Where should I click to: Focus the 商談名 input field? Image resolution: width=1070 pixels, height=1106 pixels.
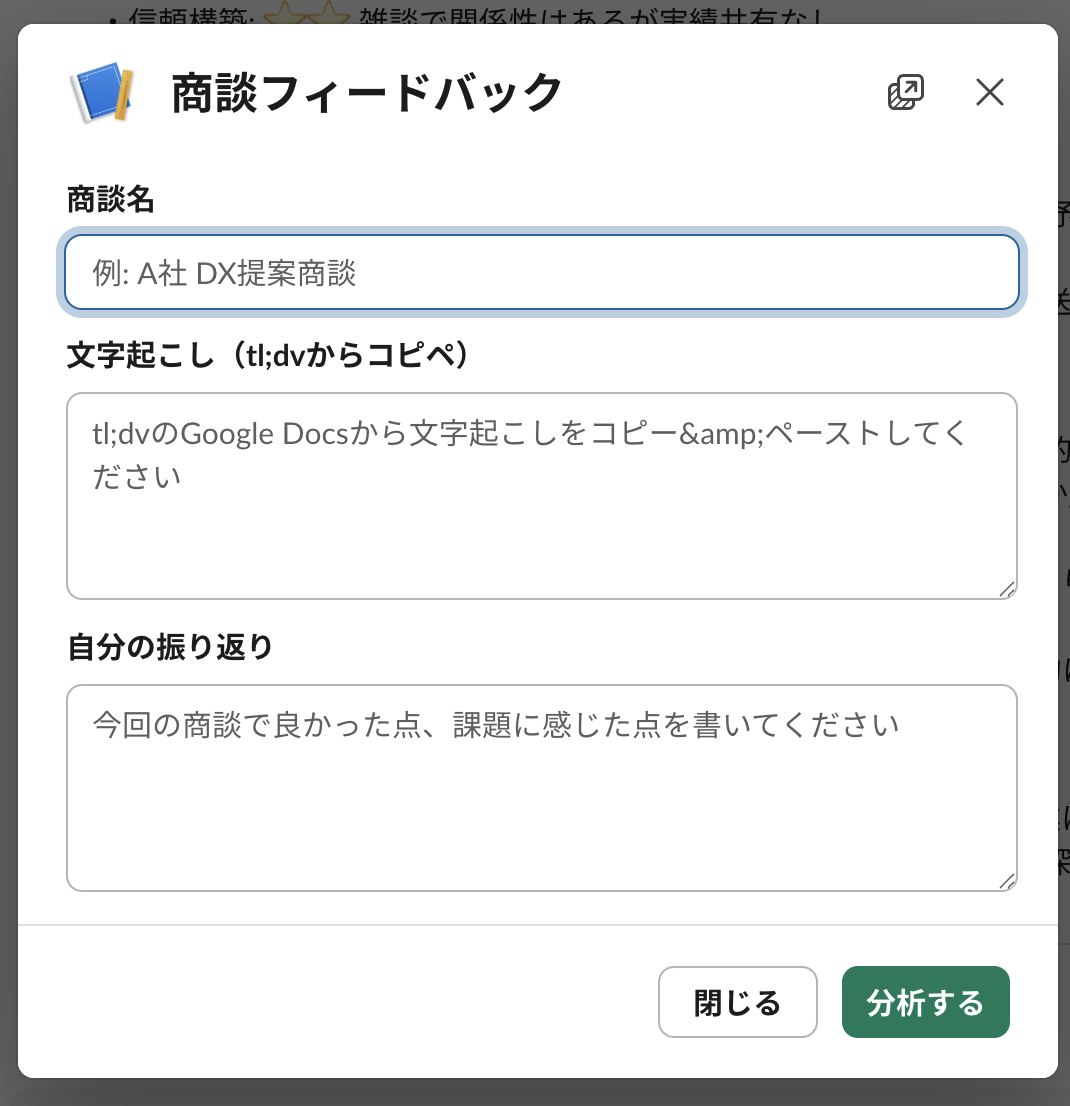[x=541, y=273]
